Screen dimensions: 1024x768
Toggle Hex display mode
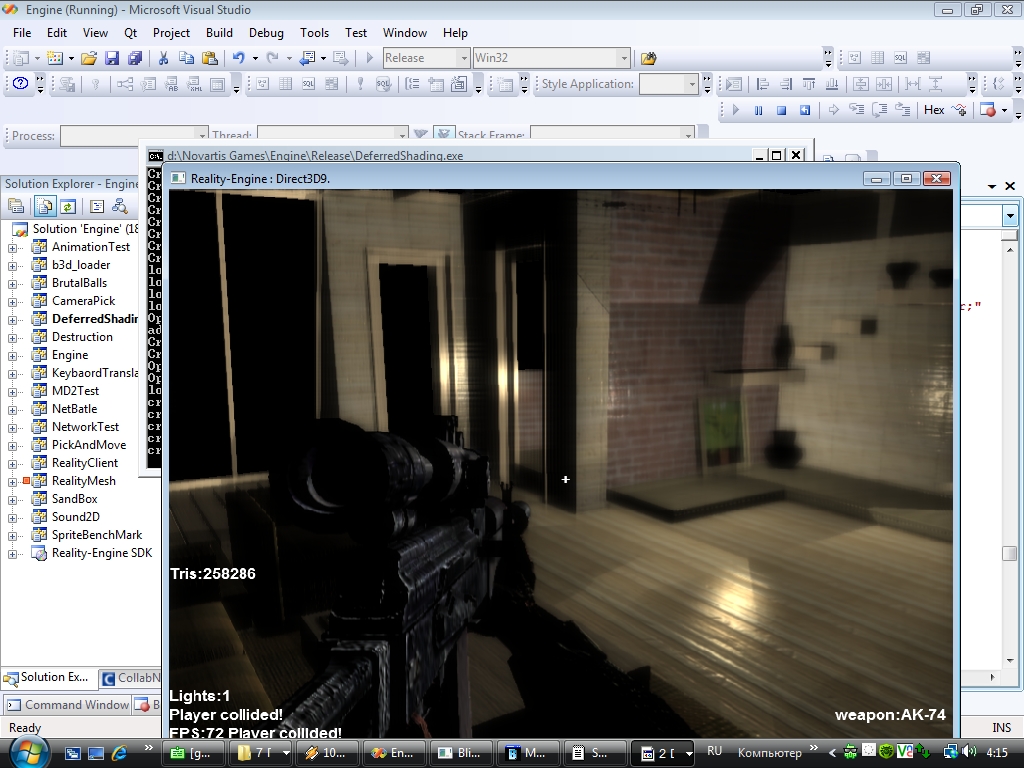(934, 110)
